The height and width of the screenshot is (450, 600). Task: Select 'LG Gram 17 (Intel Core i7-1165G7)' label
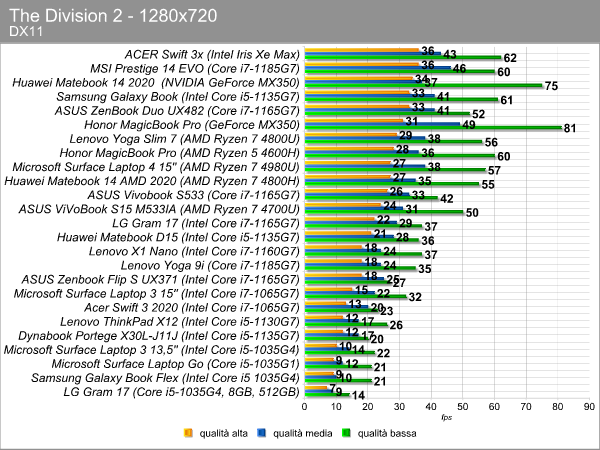pos(206,223)
